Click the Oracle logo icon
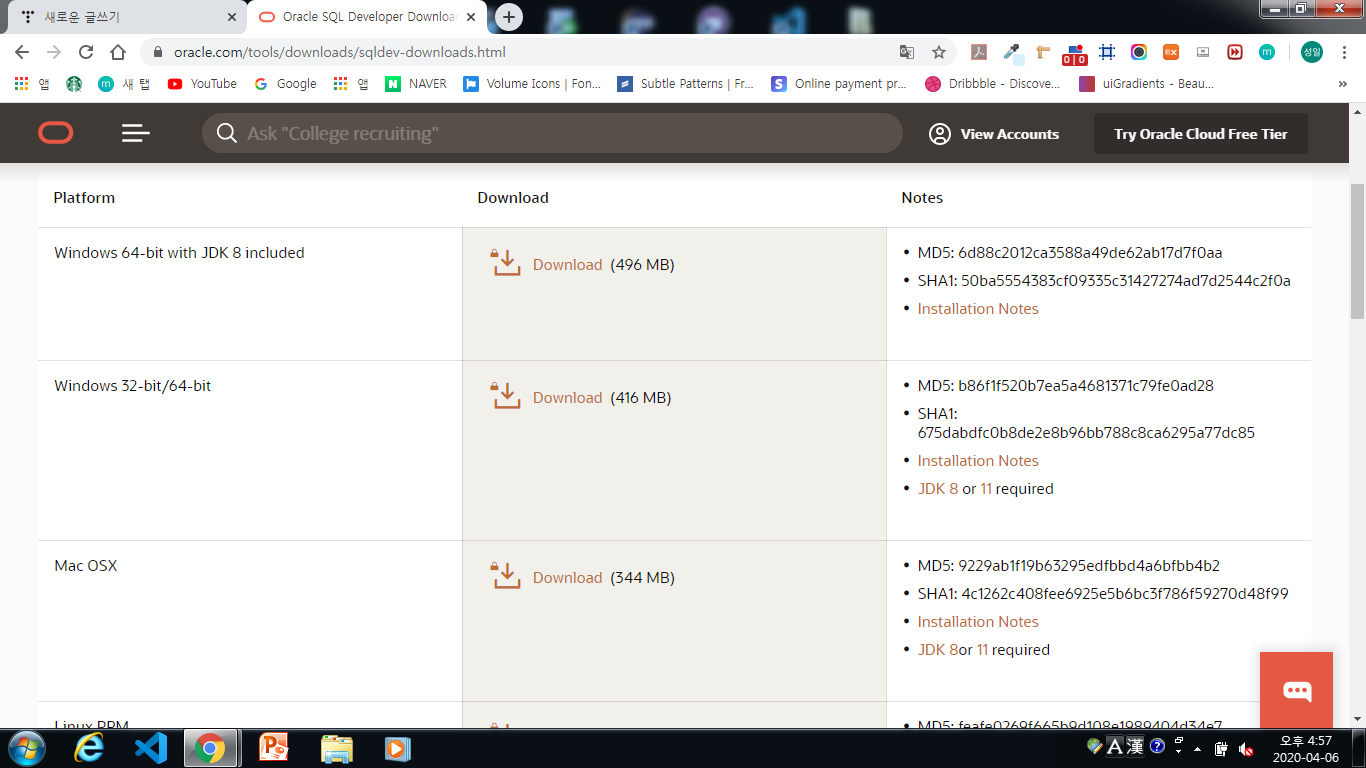Viewport: 1366px width, 768px height. 56,133
